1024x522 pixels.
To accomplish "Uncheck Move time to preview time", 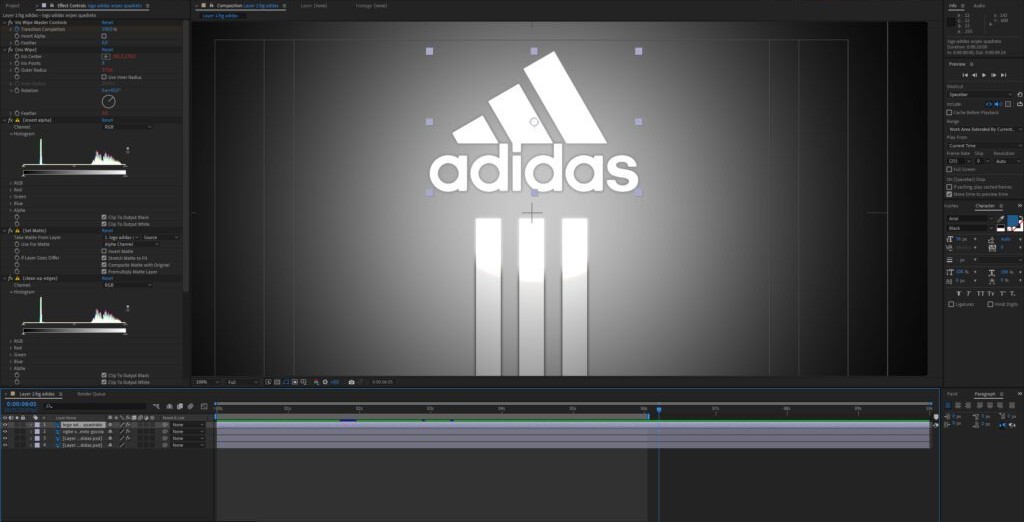I will (x=950, y=194).
